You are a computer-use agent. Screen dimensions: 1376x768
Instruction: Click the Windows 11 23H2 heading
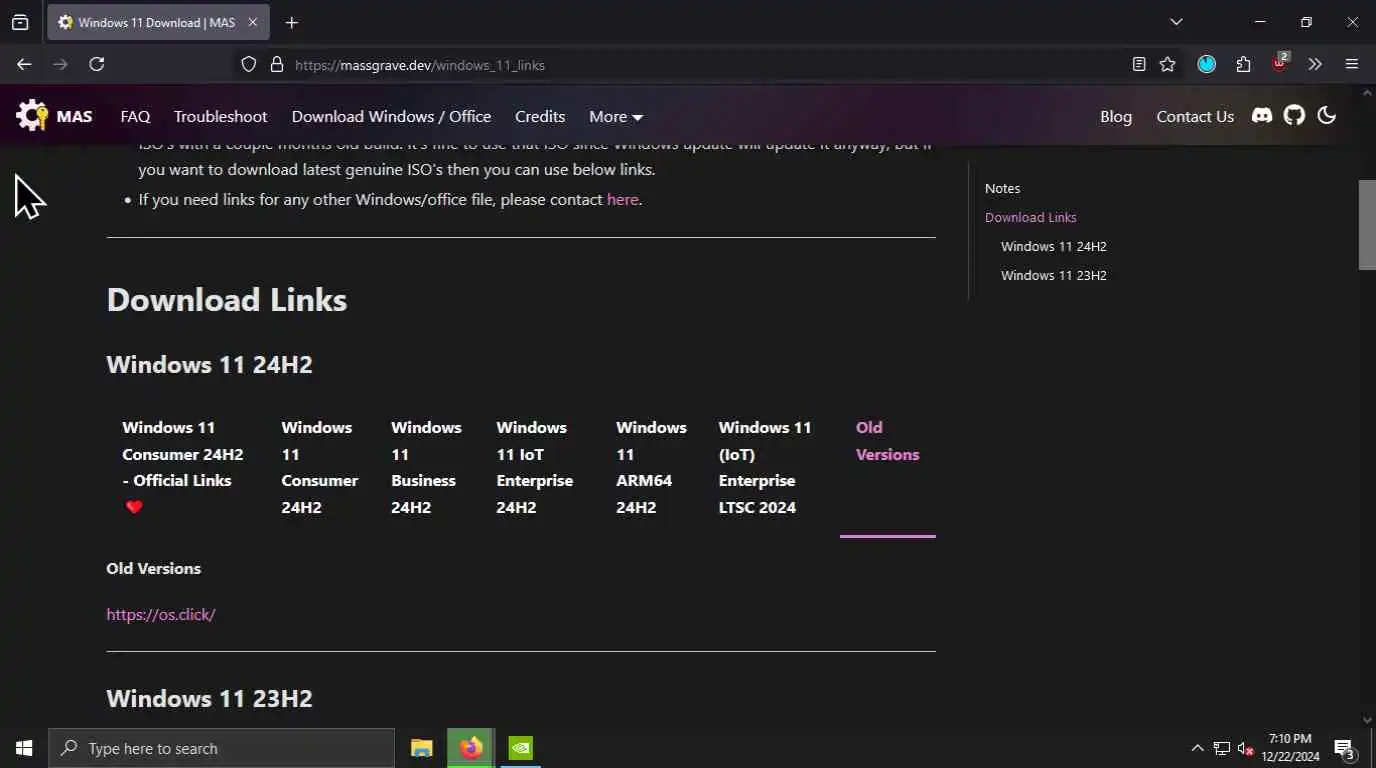209,698
